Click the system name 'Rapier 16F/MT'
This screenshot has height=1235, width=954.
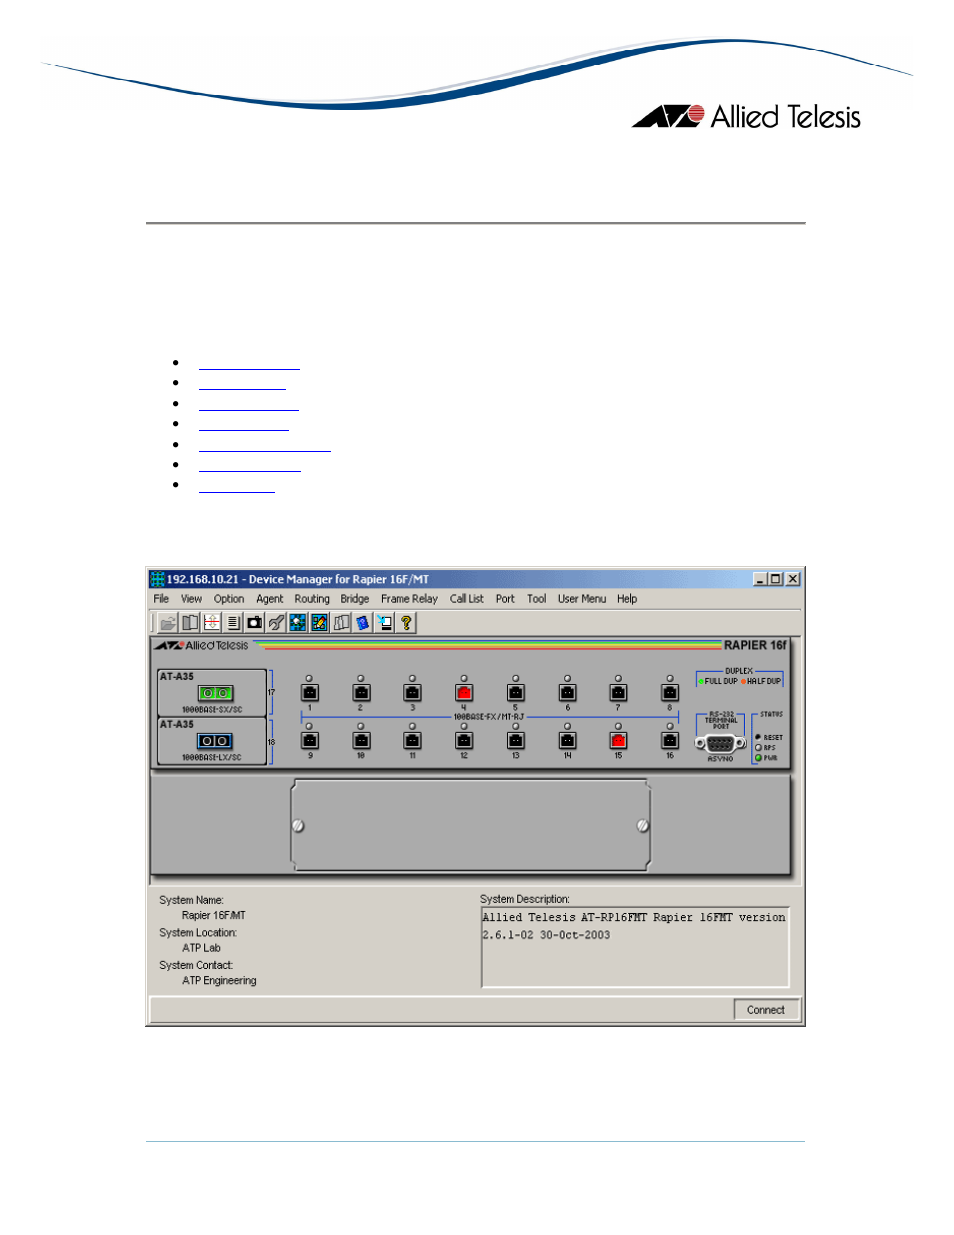(x=214, y=916)
